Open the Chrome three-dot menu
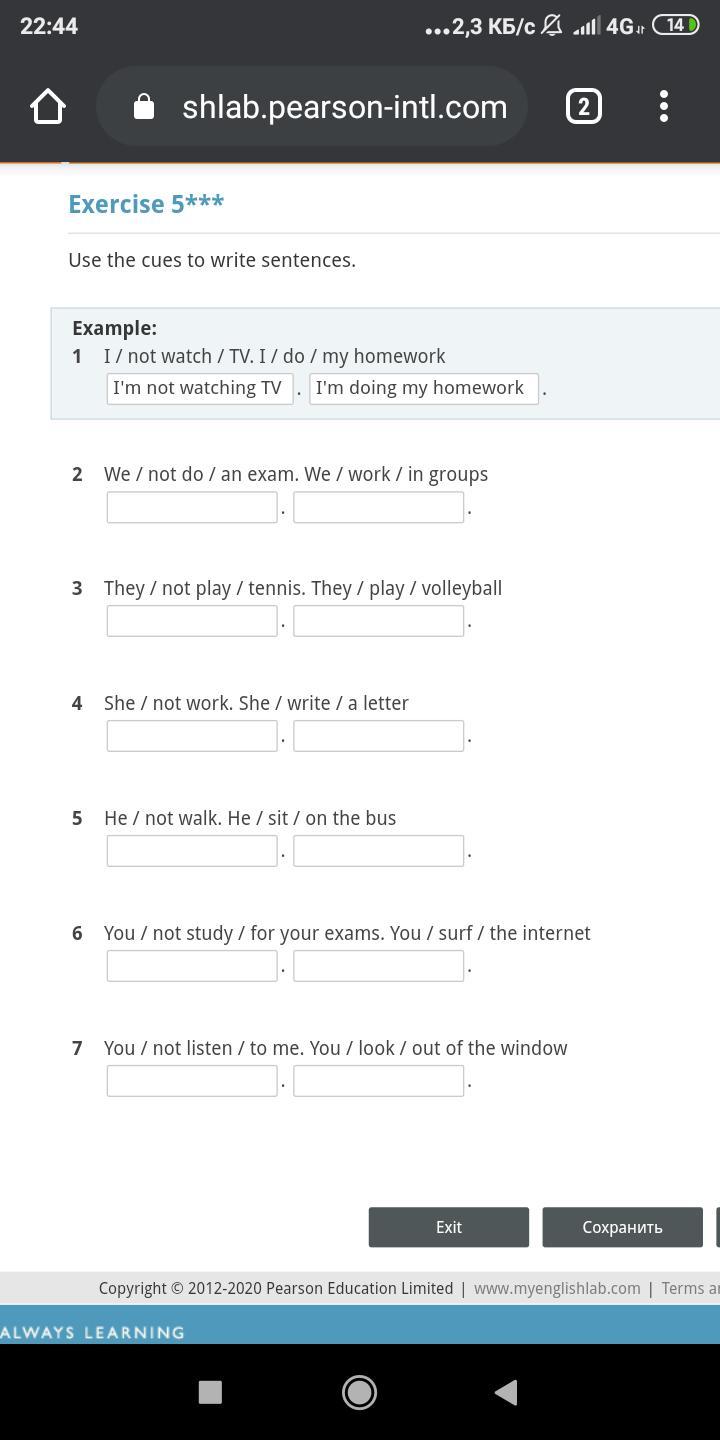 664,106
